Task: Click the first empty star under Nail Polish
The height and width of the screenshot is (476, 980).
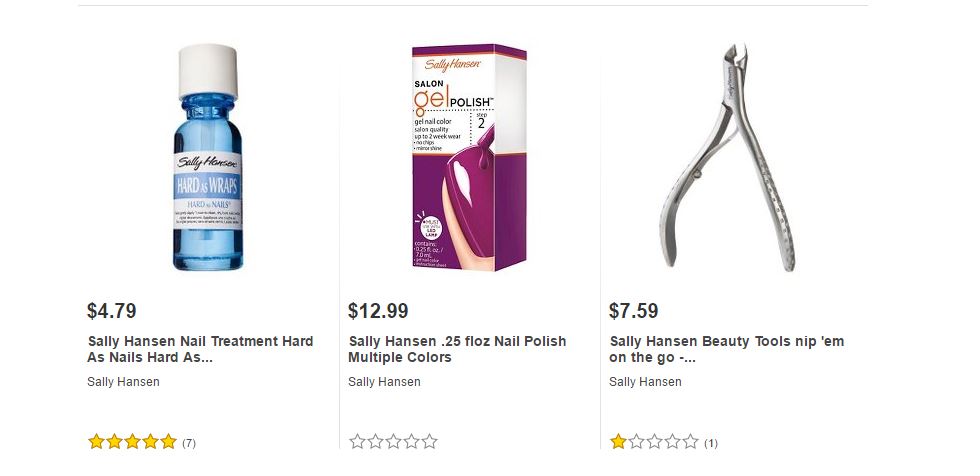Action: 358,441
